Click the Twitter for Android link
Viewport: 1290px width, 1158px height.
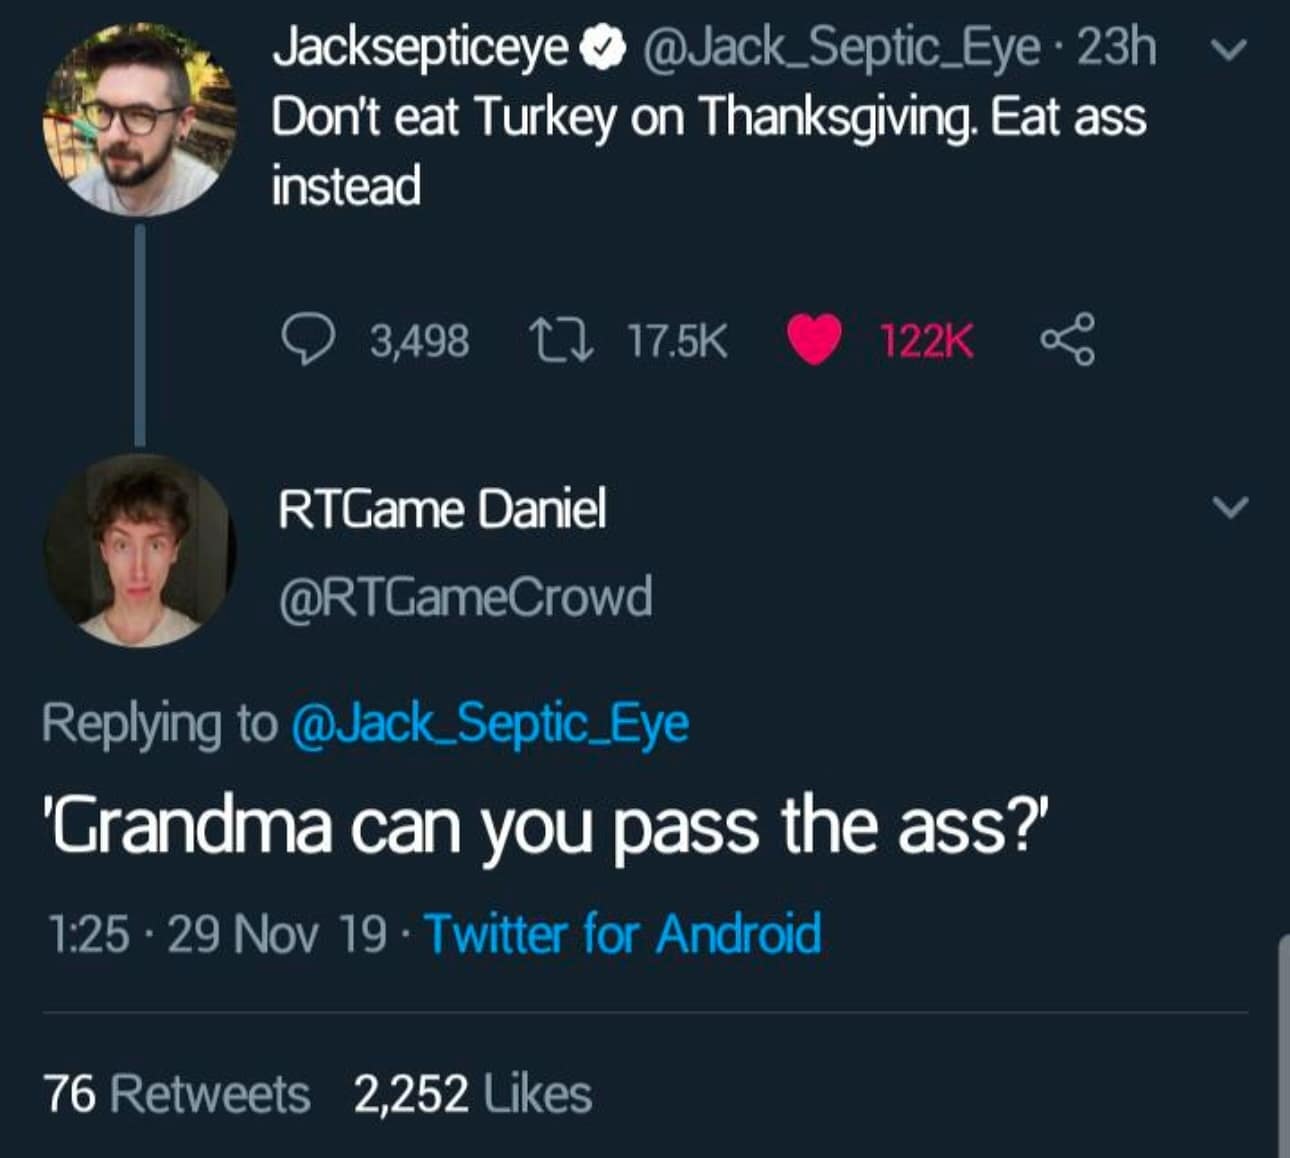(x=624, y=934)
